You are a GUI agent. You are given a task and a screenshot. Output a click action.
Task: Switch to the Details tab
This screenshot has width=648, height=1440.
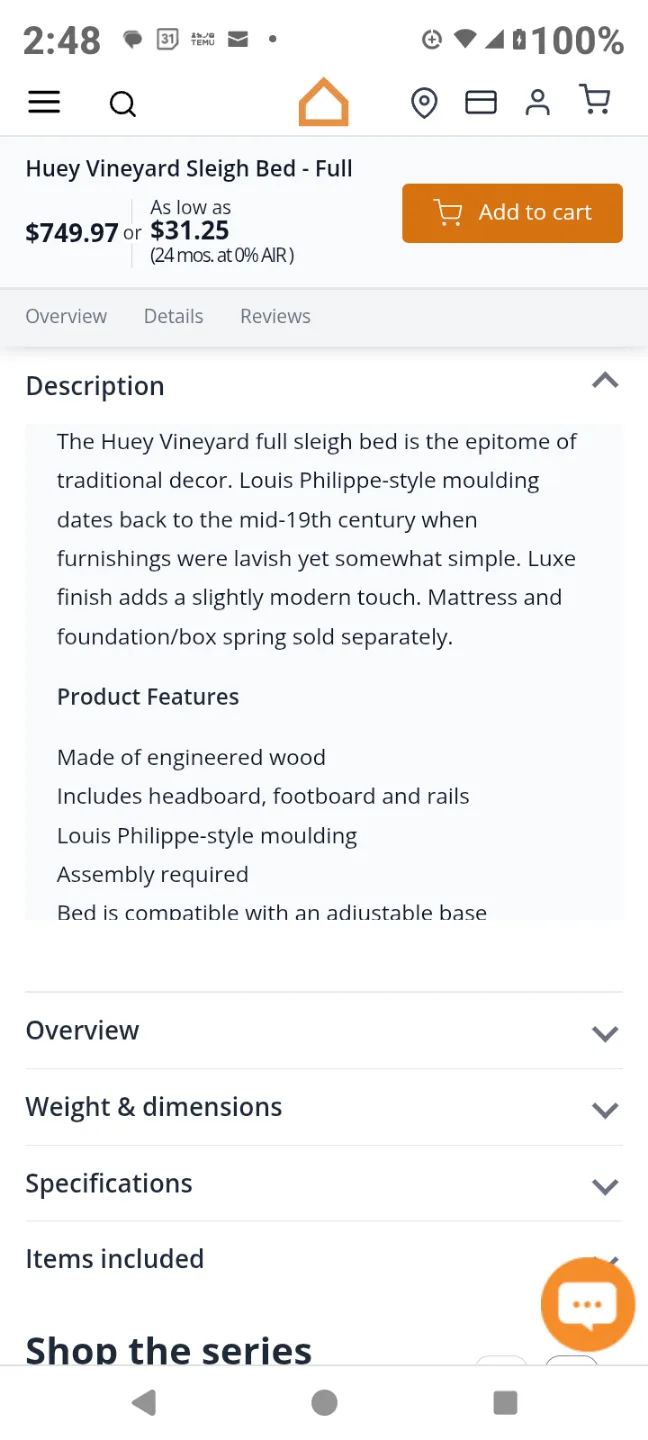[173, 316]
